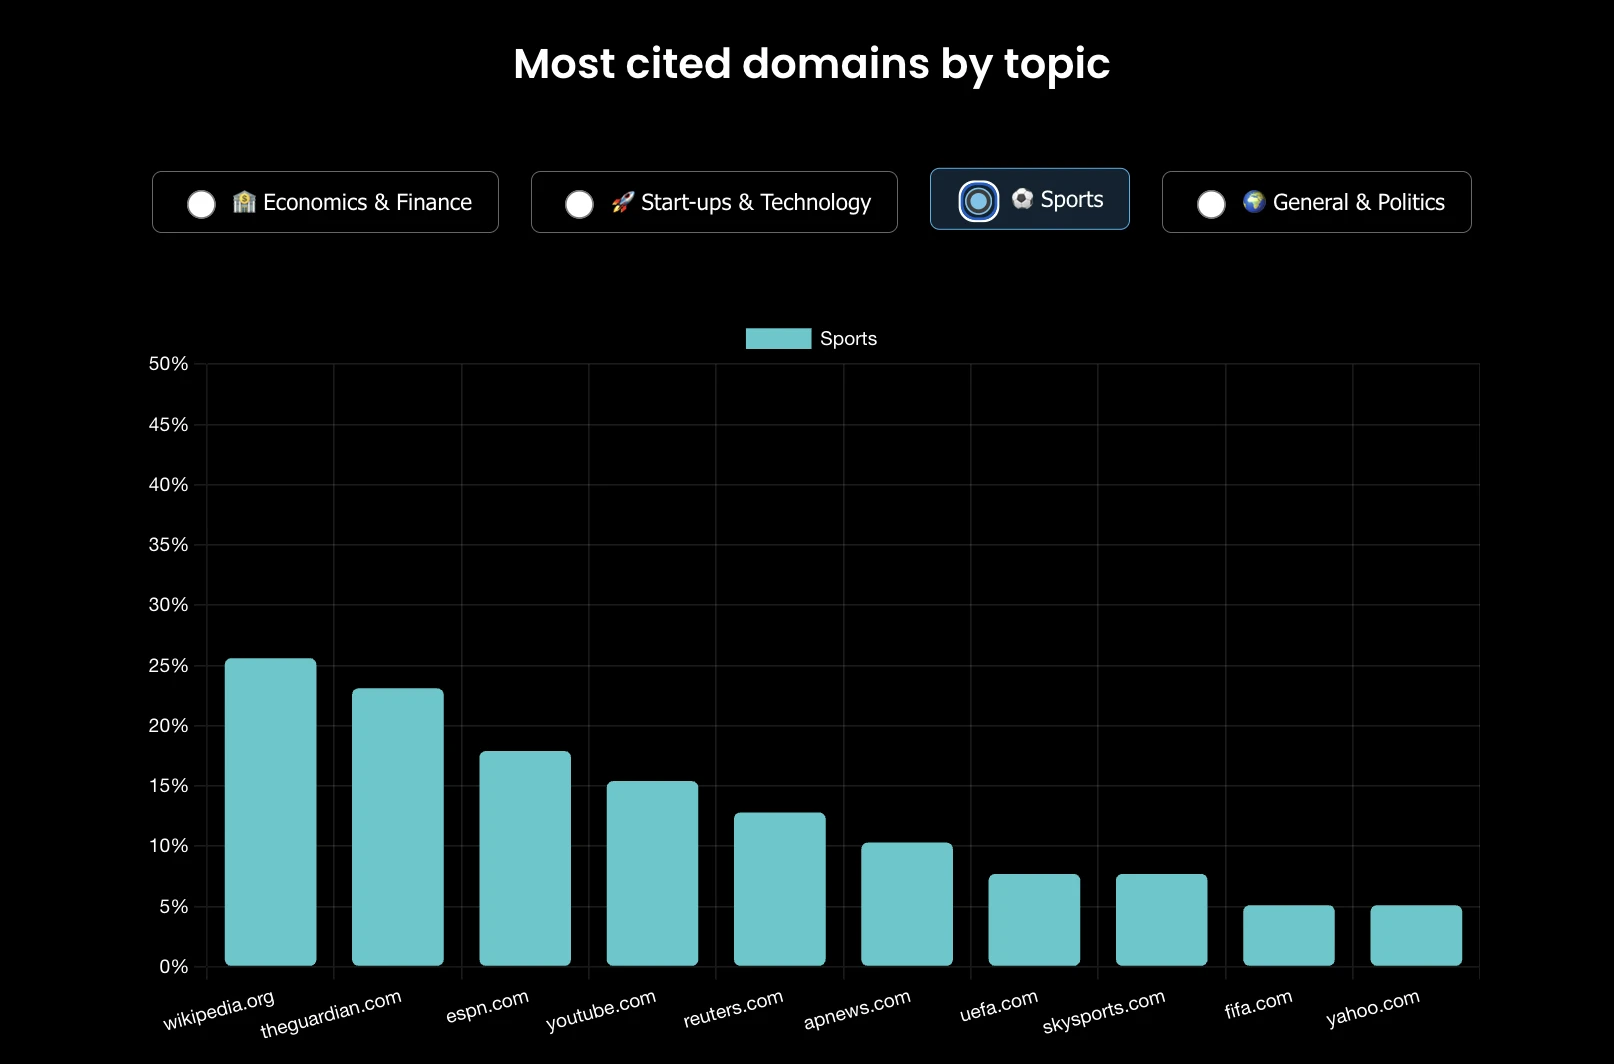Click the rocket emoji icon

tap(622, 202)
